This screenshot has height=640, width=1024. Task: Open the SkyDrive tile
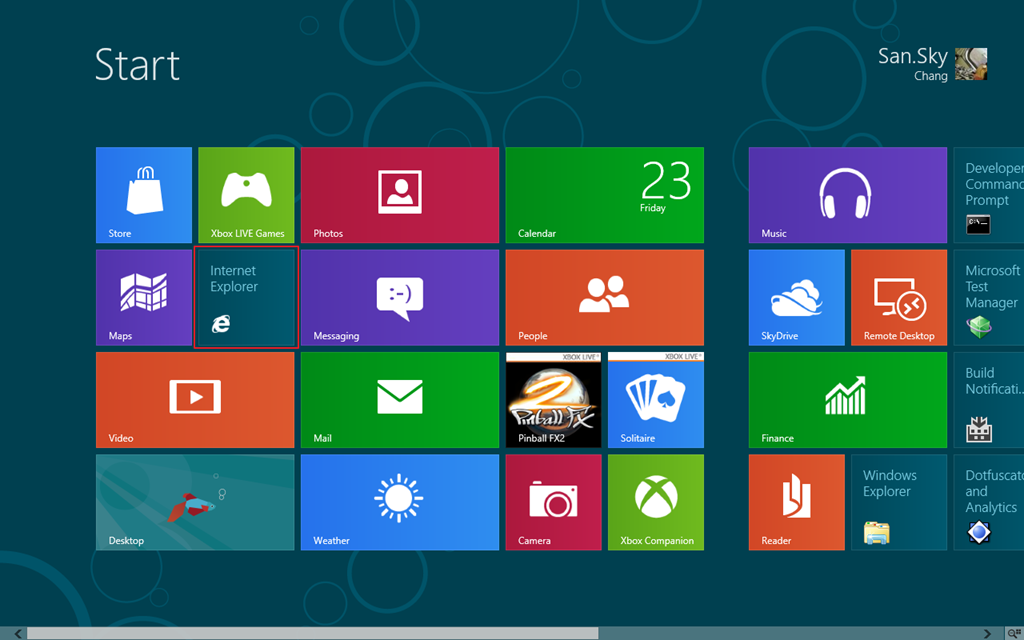pyautogui.click(x=797, y=297)
